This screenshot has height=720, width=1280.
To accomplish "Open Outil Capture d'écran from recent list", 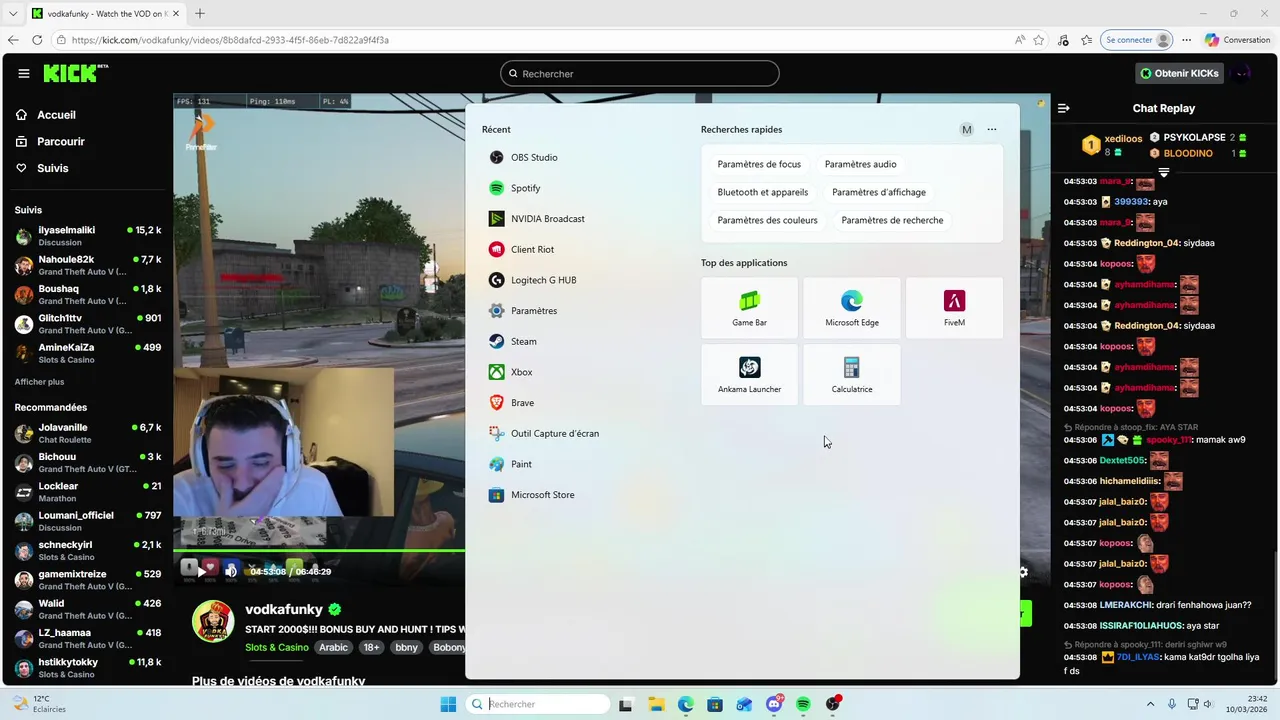I will tap(545, 433).
